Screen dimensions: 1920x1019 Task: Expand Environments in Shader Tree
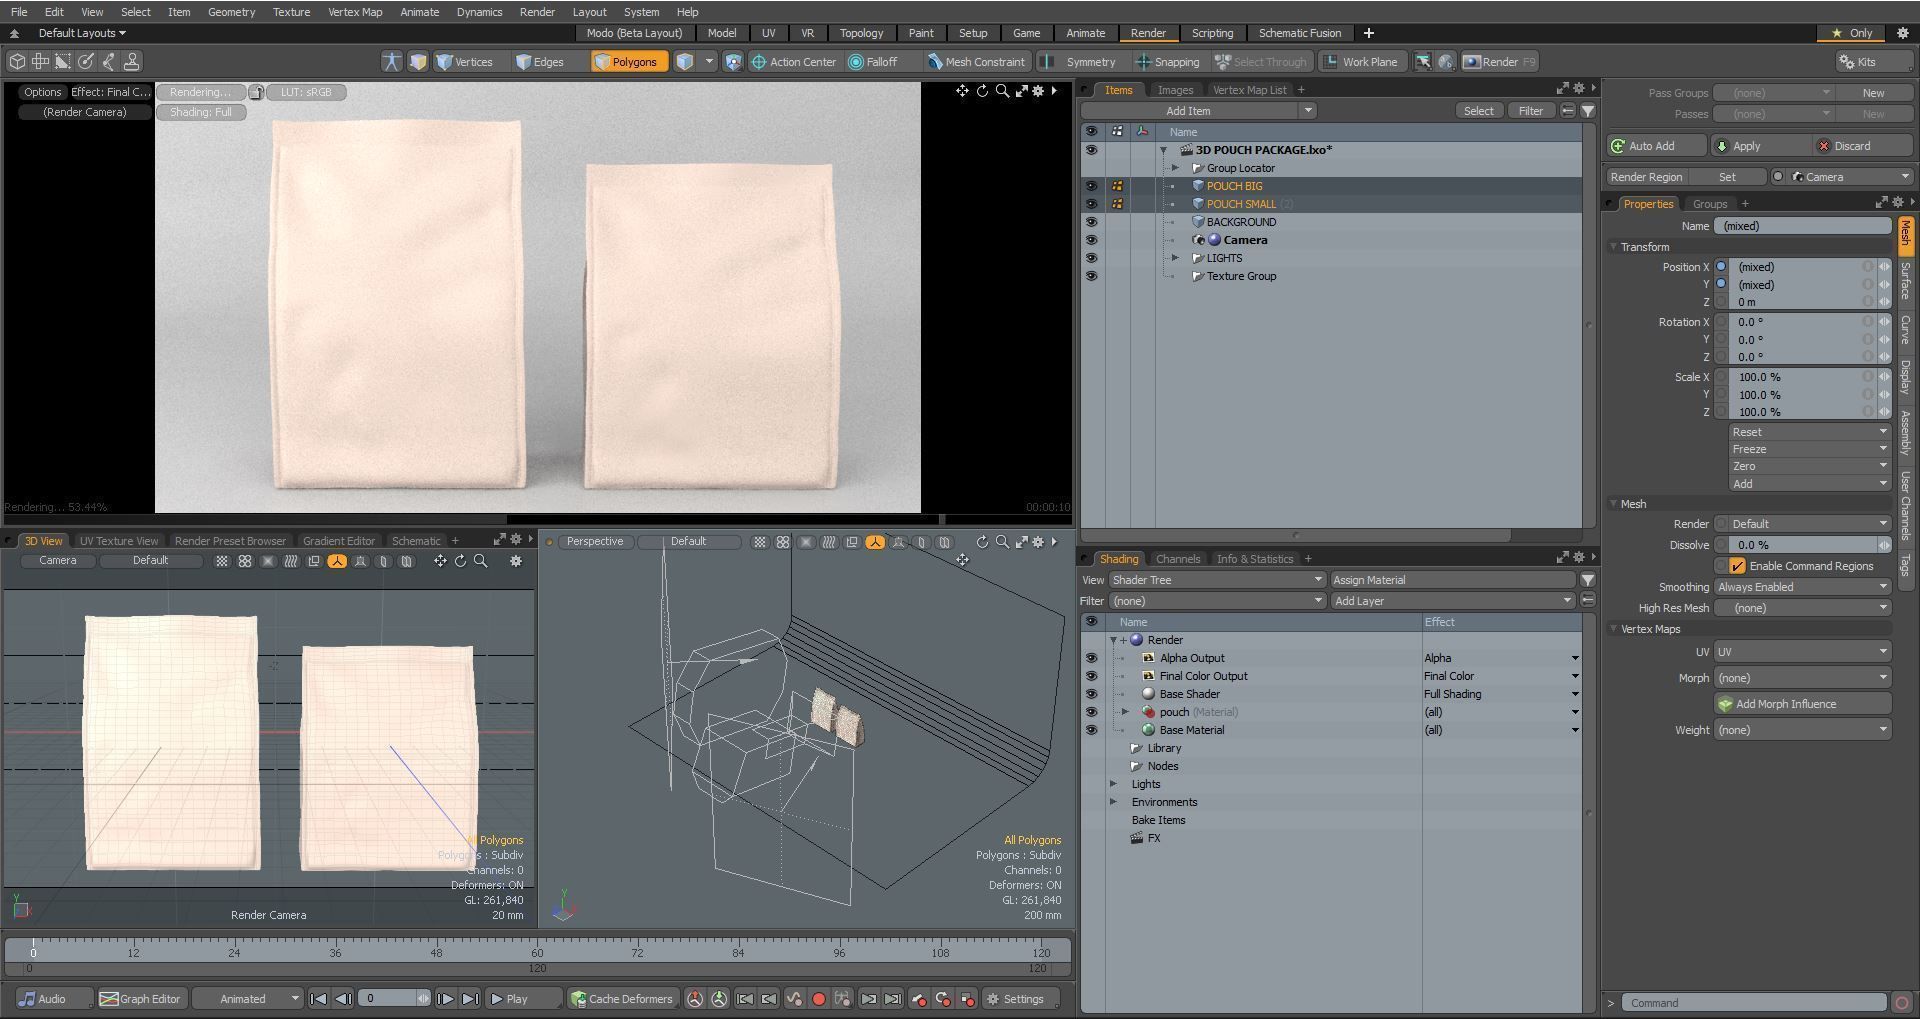[1113, 802]
